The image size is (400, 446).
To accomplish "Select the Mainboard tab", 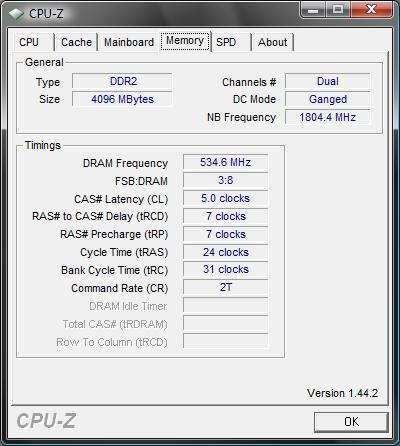I will point(129,42).
